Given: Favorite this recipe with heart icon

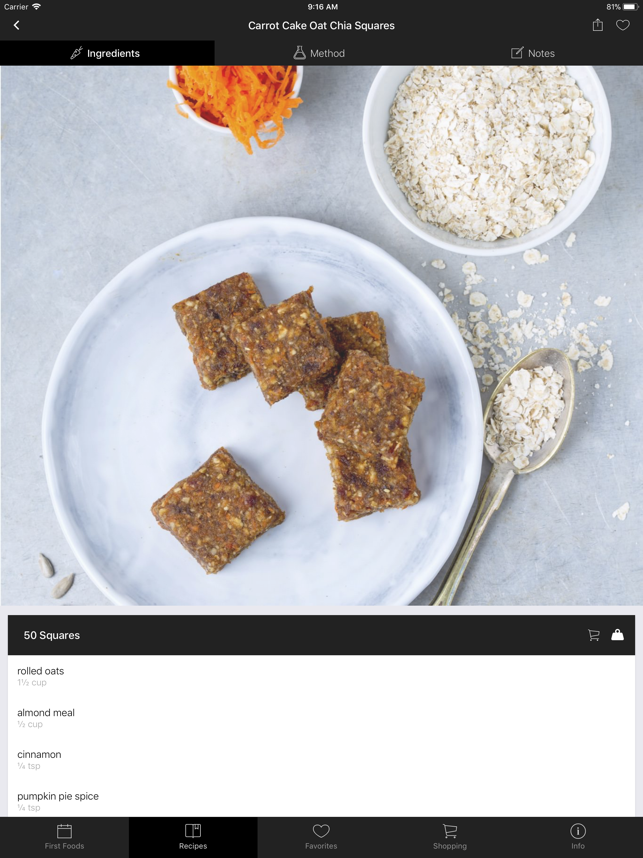Looking at the screenshot, I should coord(623,25).
